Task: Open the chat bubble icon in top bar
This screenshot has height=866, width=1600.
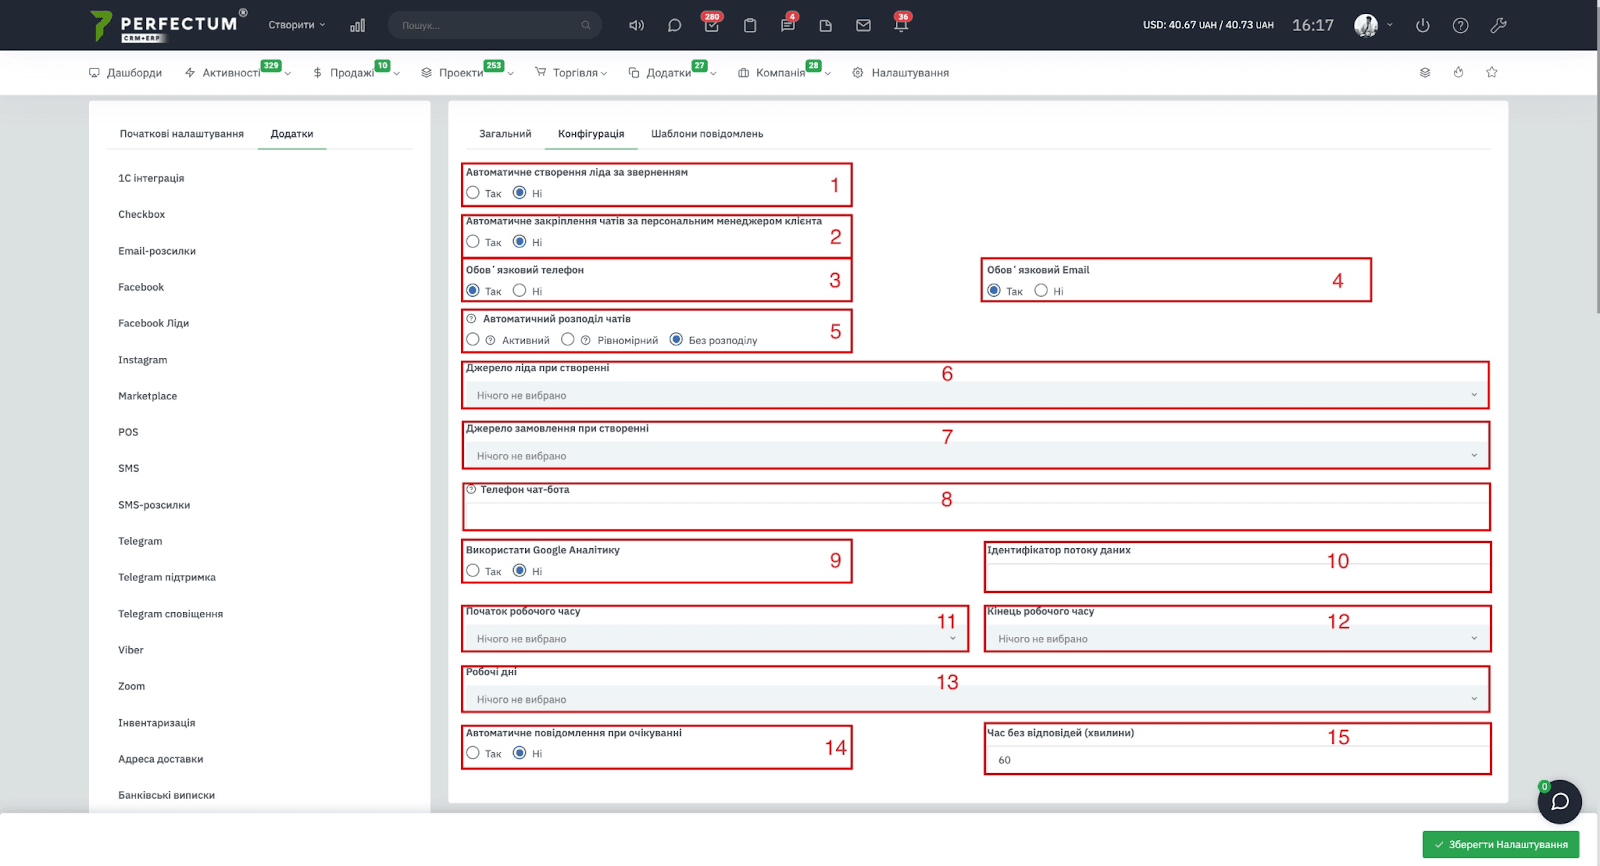Action: (674, 25)
